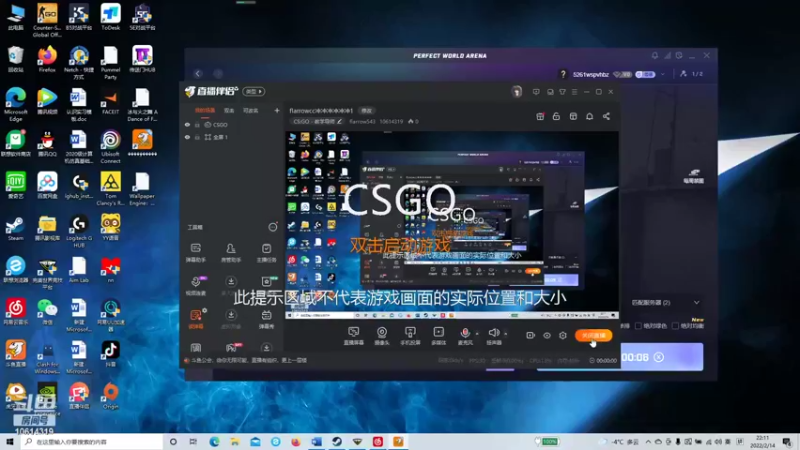The width and height of the screenshot is (800, 450).
Task: Open Steam desktop shortcut
Action: point(15,229)
